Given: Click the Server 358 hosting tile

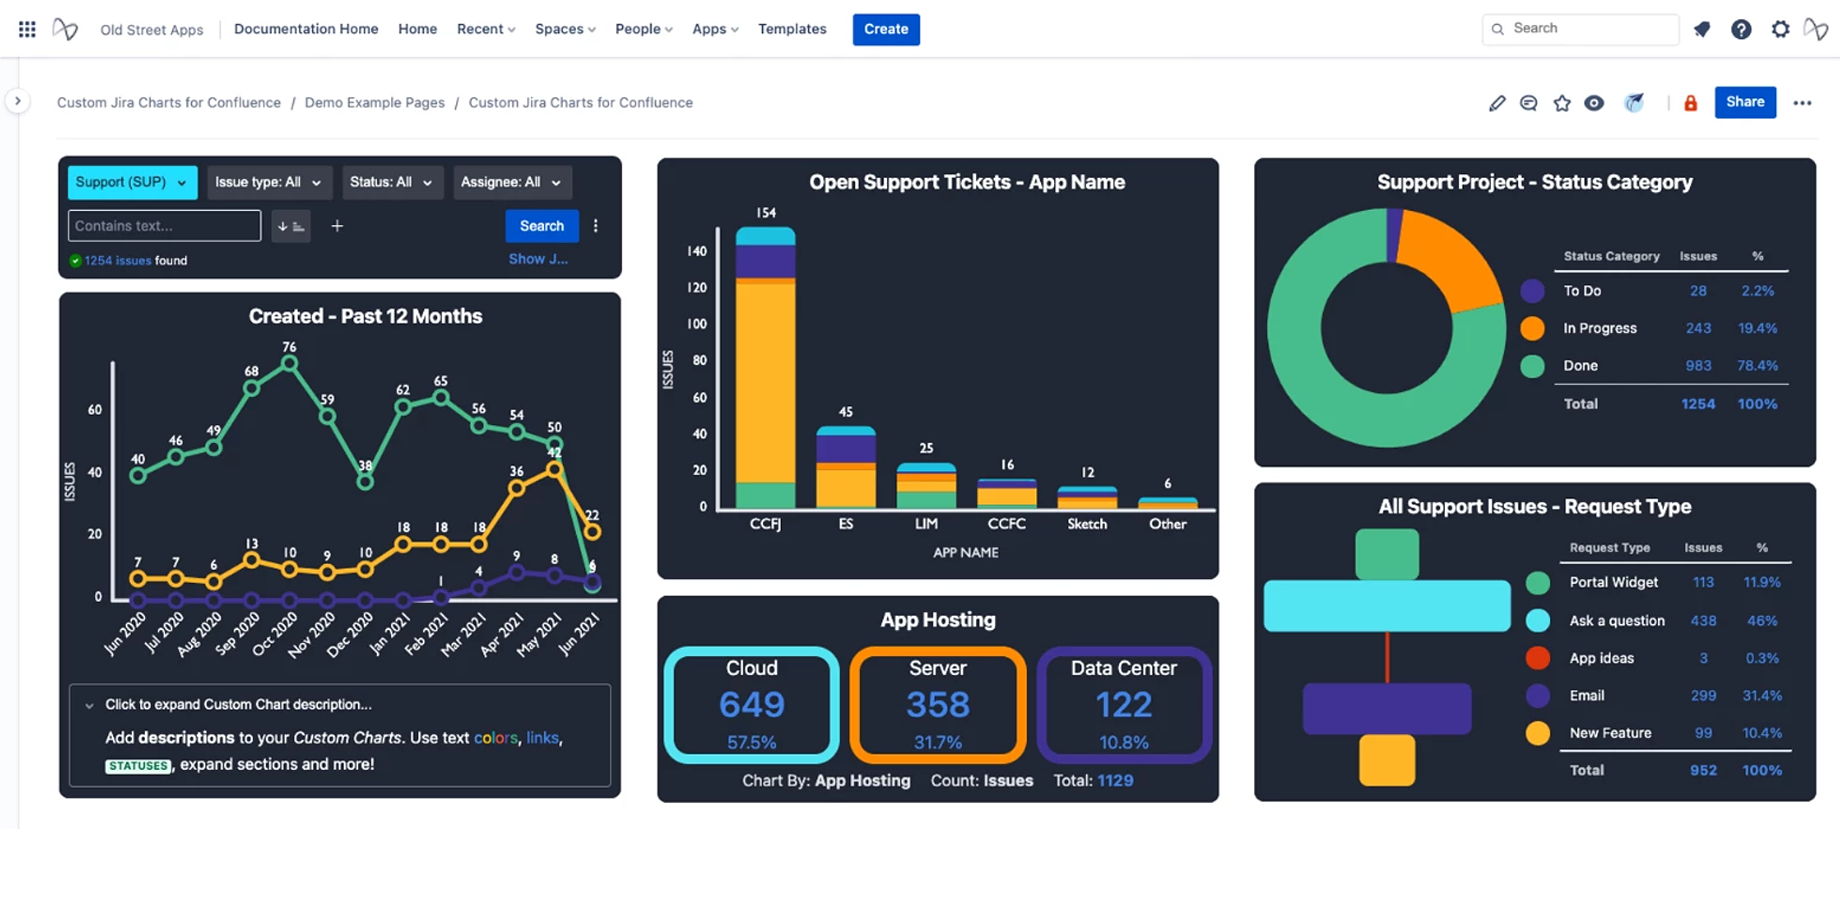Looking at the screenshot, I should tap(938, 705).
